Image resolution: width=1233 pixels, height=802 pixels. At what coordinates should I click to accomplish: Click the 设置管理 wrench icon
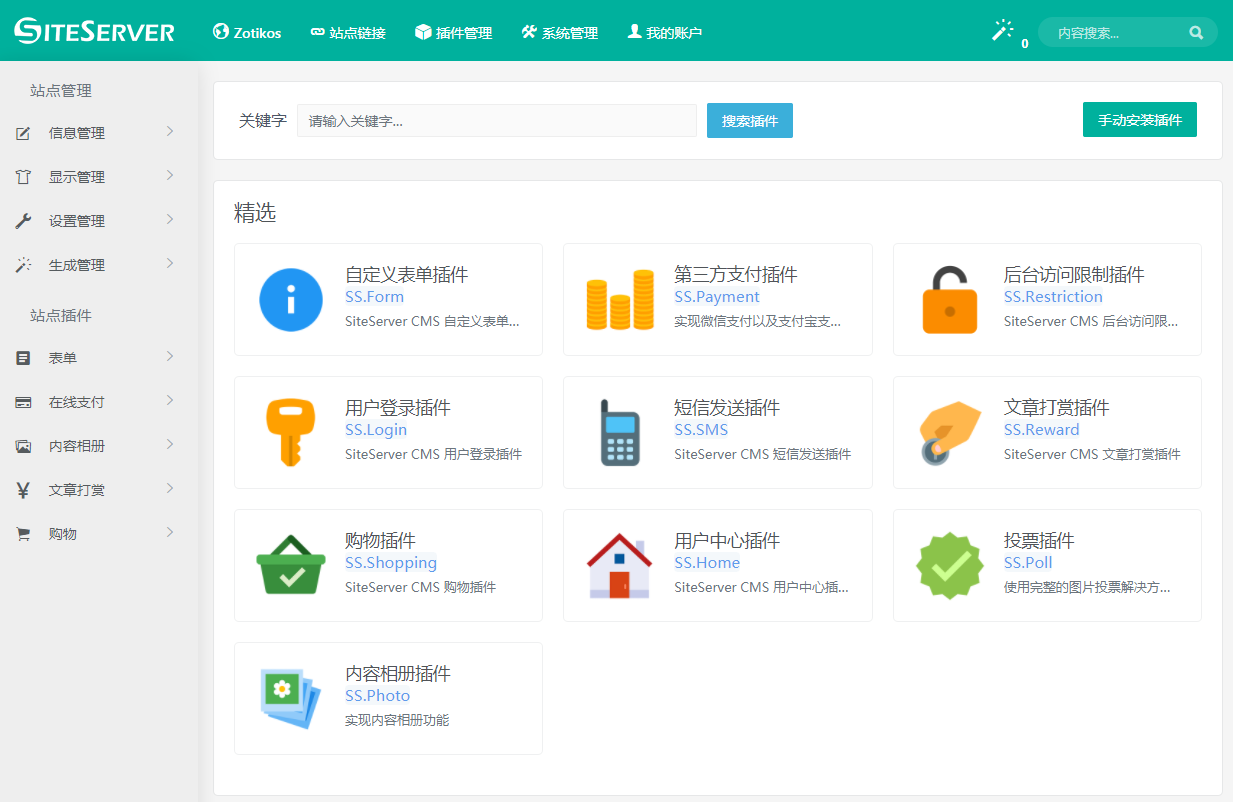[23, 221]
